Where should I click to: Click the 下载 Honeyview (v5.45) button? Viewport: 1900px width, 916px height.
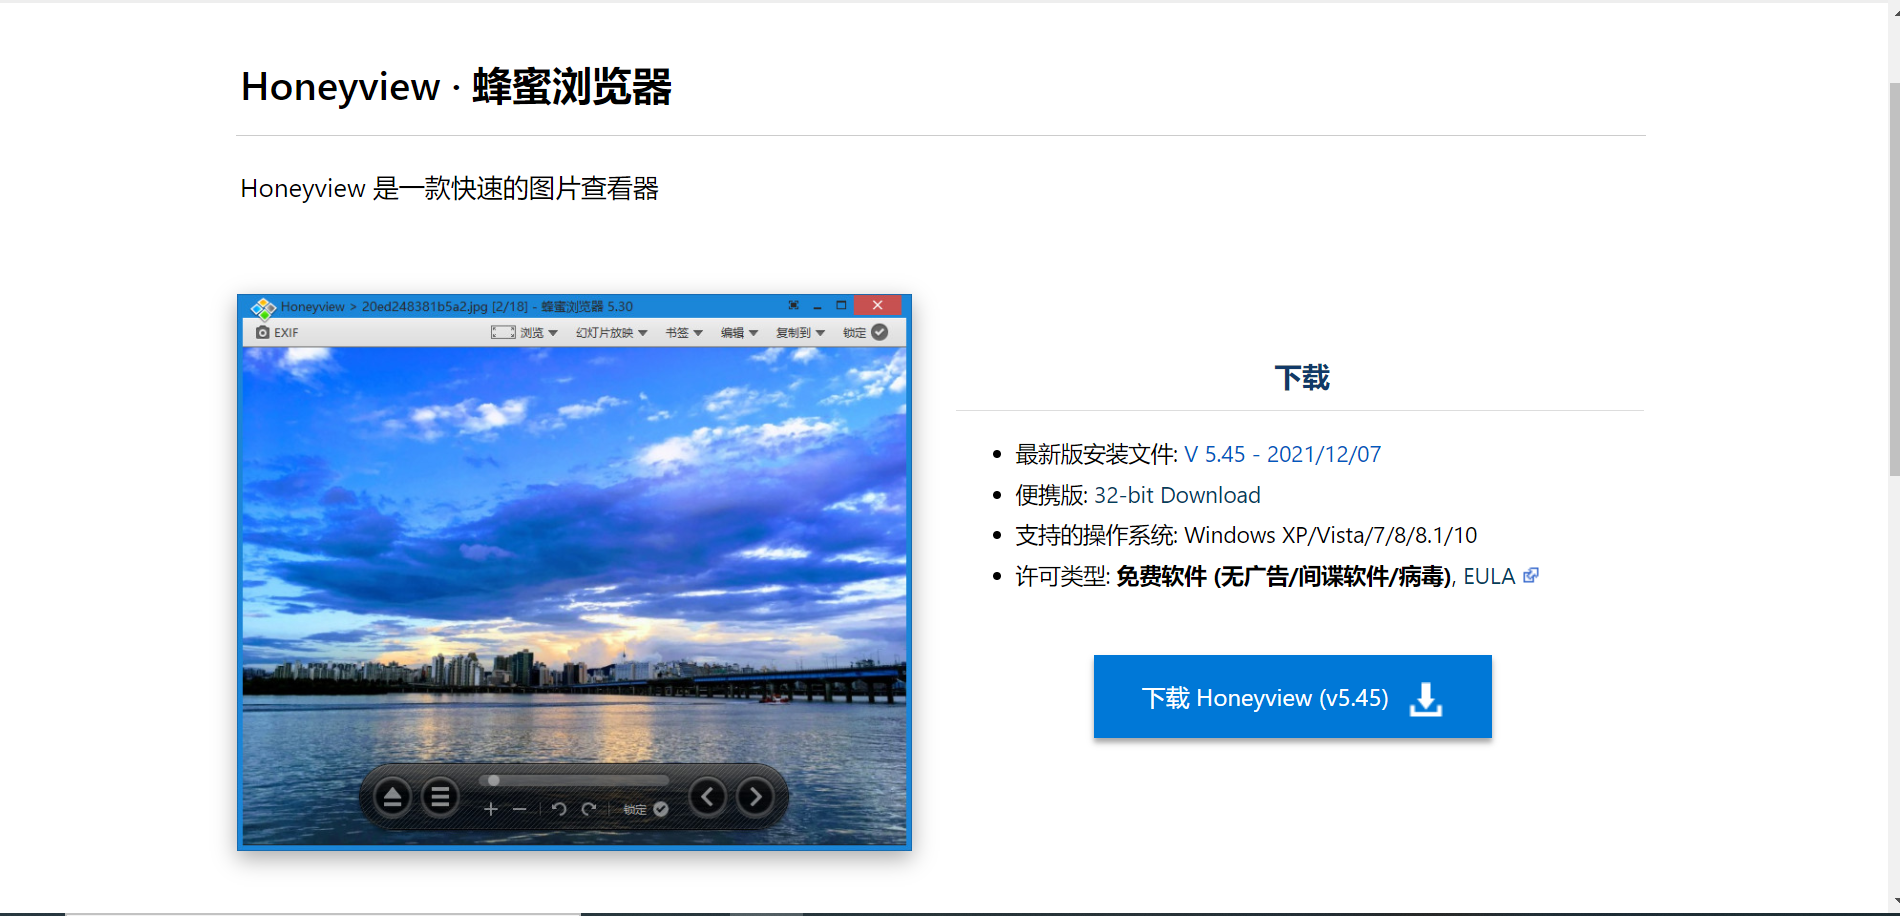pos(1291,697)
